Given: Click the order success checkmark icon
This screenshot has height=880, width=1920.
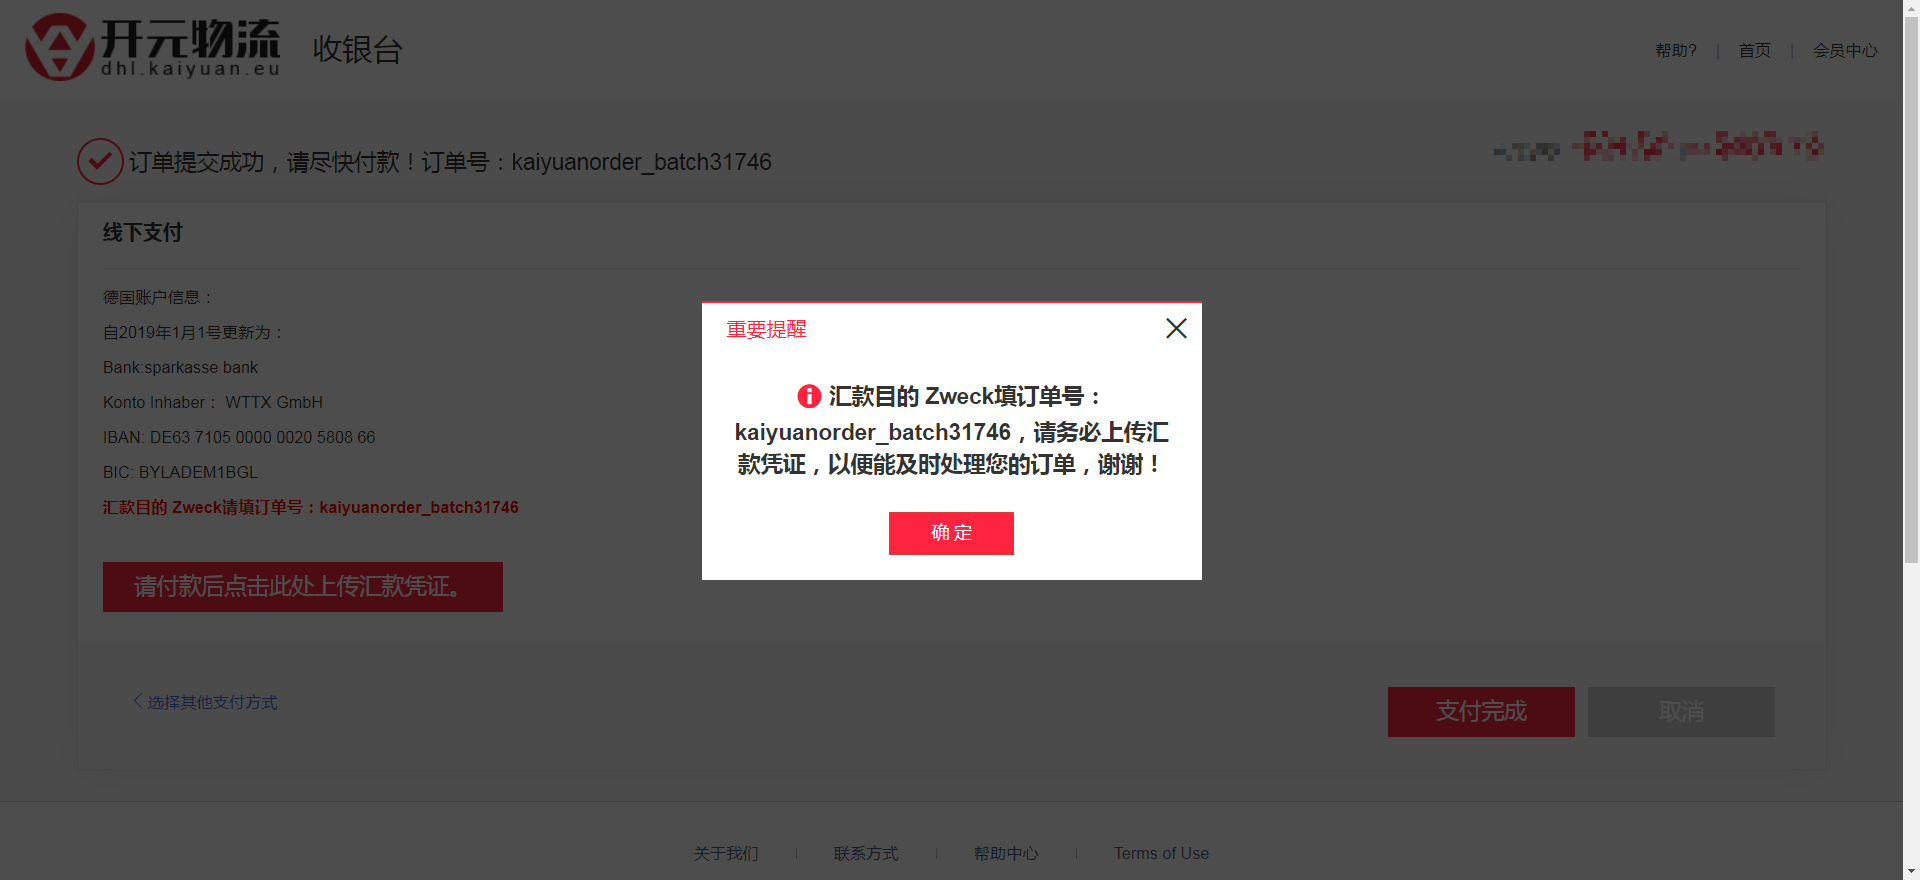Looking at the screenshot, I should 100,162.
